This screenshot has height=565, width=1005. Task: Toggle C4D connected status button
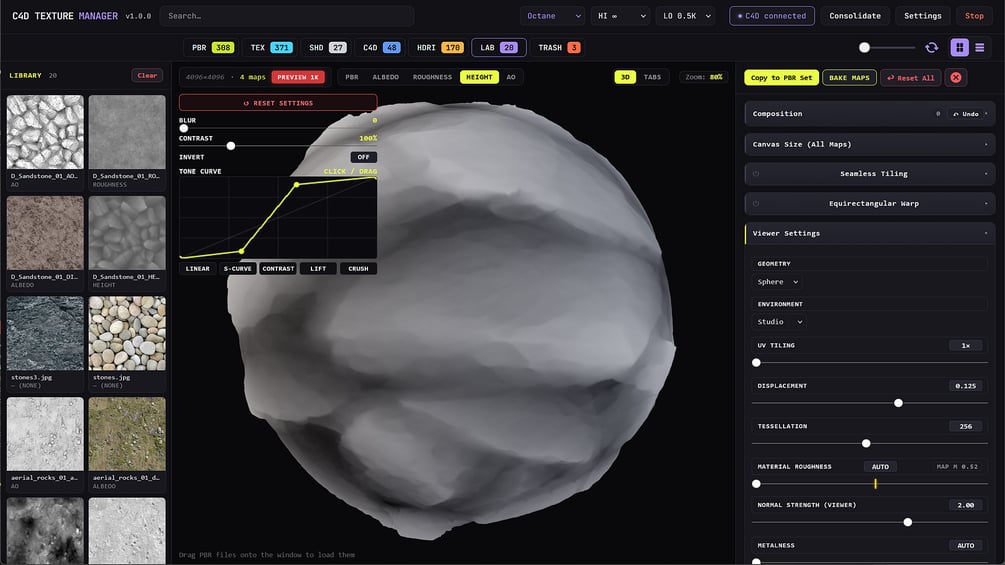(x=772, y=16)
